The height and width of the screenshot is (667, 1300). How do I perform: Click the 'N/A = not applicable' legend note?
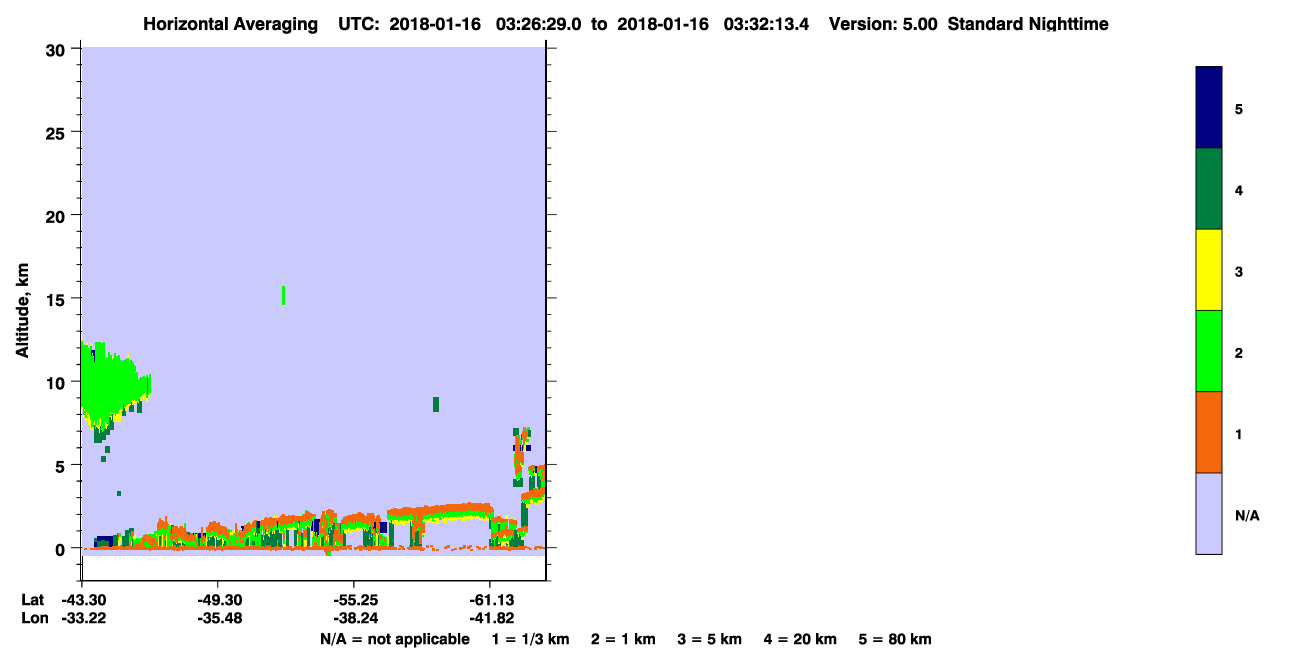tap(394, 639)
